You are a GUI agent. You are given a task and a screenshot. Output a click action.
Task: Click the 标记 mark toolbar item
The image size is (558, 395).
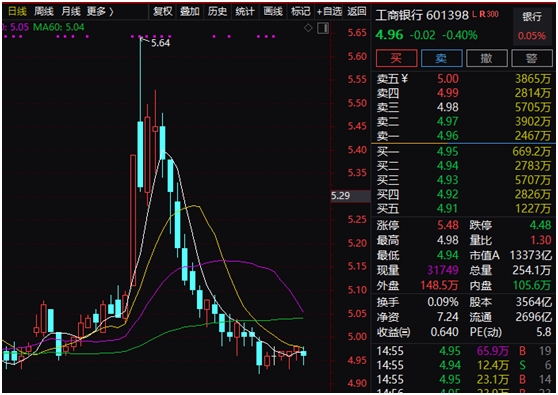pyautogui.click(x=300, y=11)
